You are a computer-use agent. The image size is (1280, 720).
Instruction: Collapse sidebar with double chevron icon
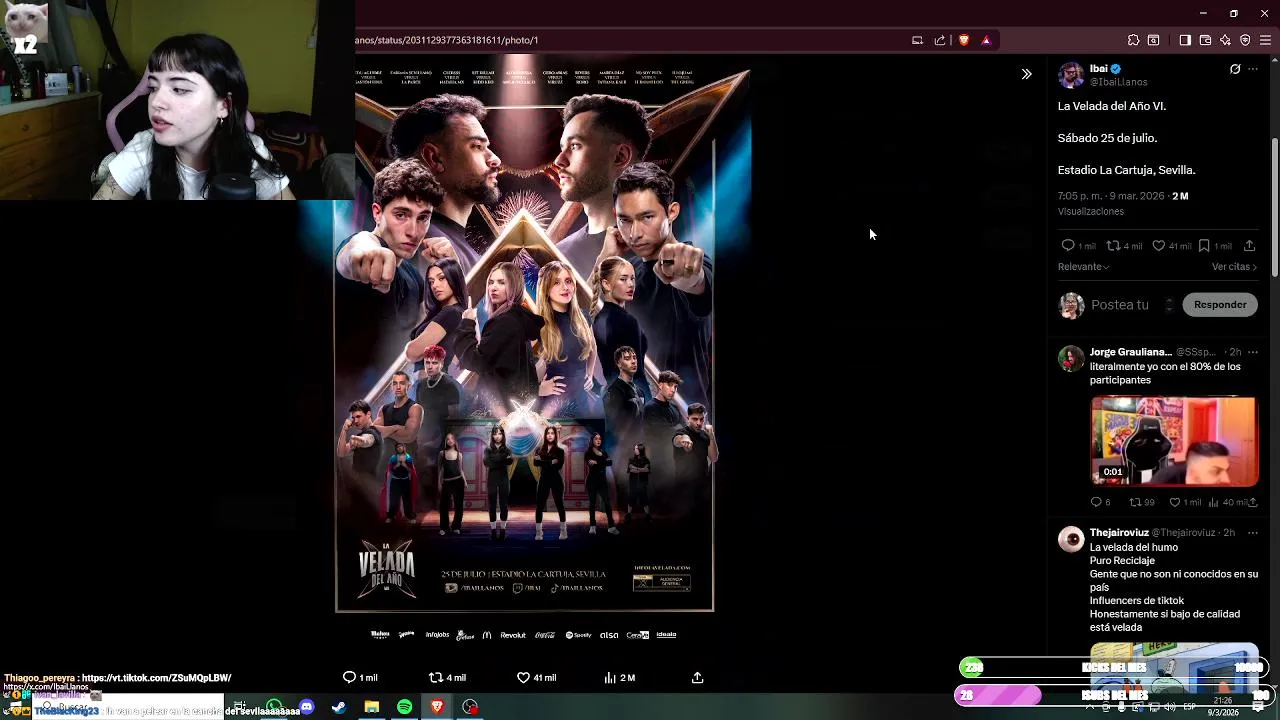(x=1026, y=74)
